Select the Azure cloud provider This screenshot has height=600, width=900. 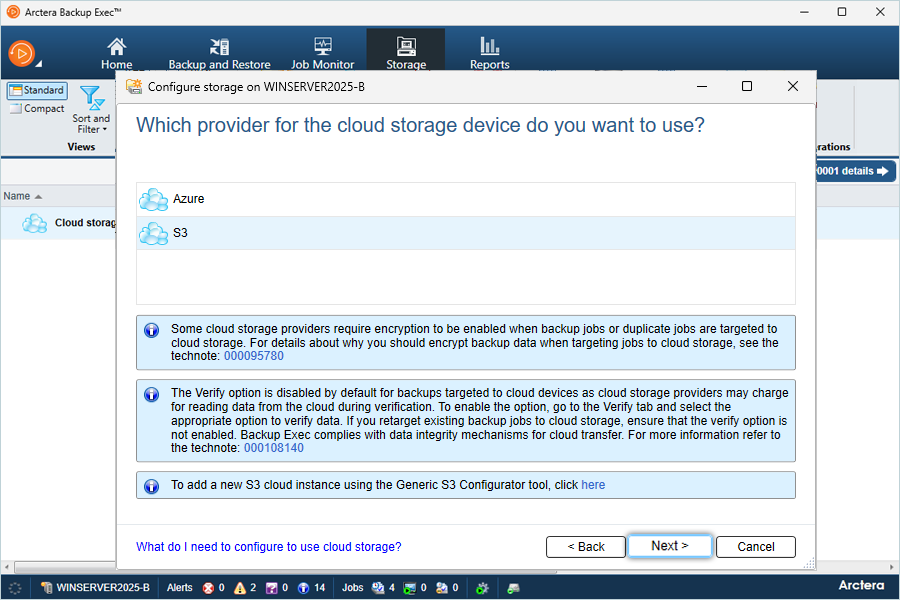pyautogui.click(x=188, y=199)
